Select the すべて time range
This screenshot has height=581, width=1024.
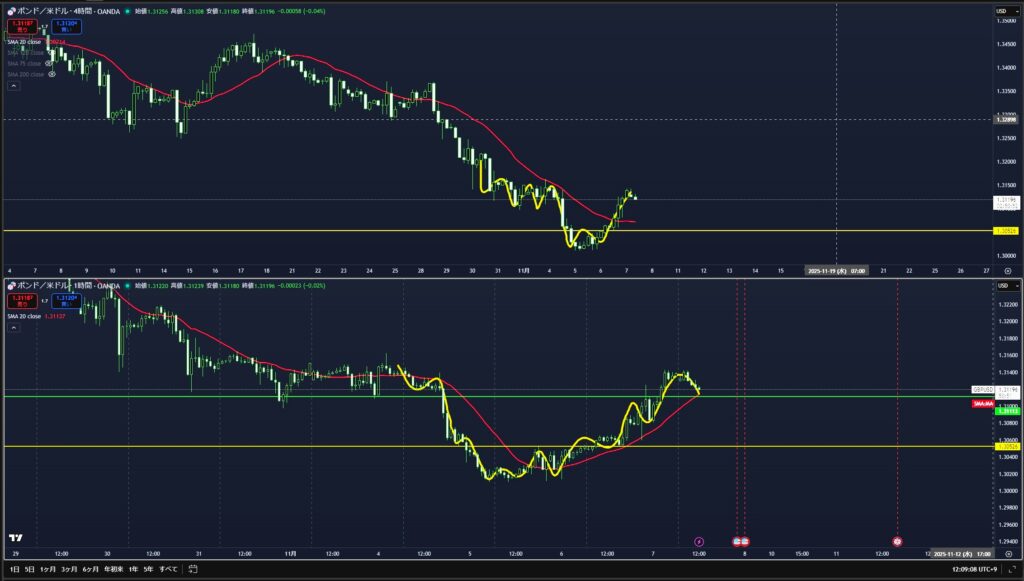pyautogui.click(x=168, y=569)
